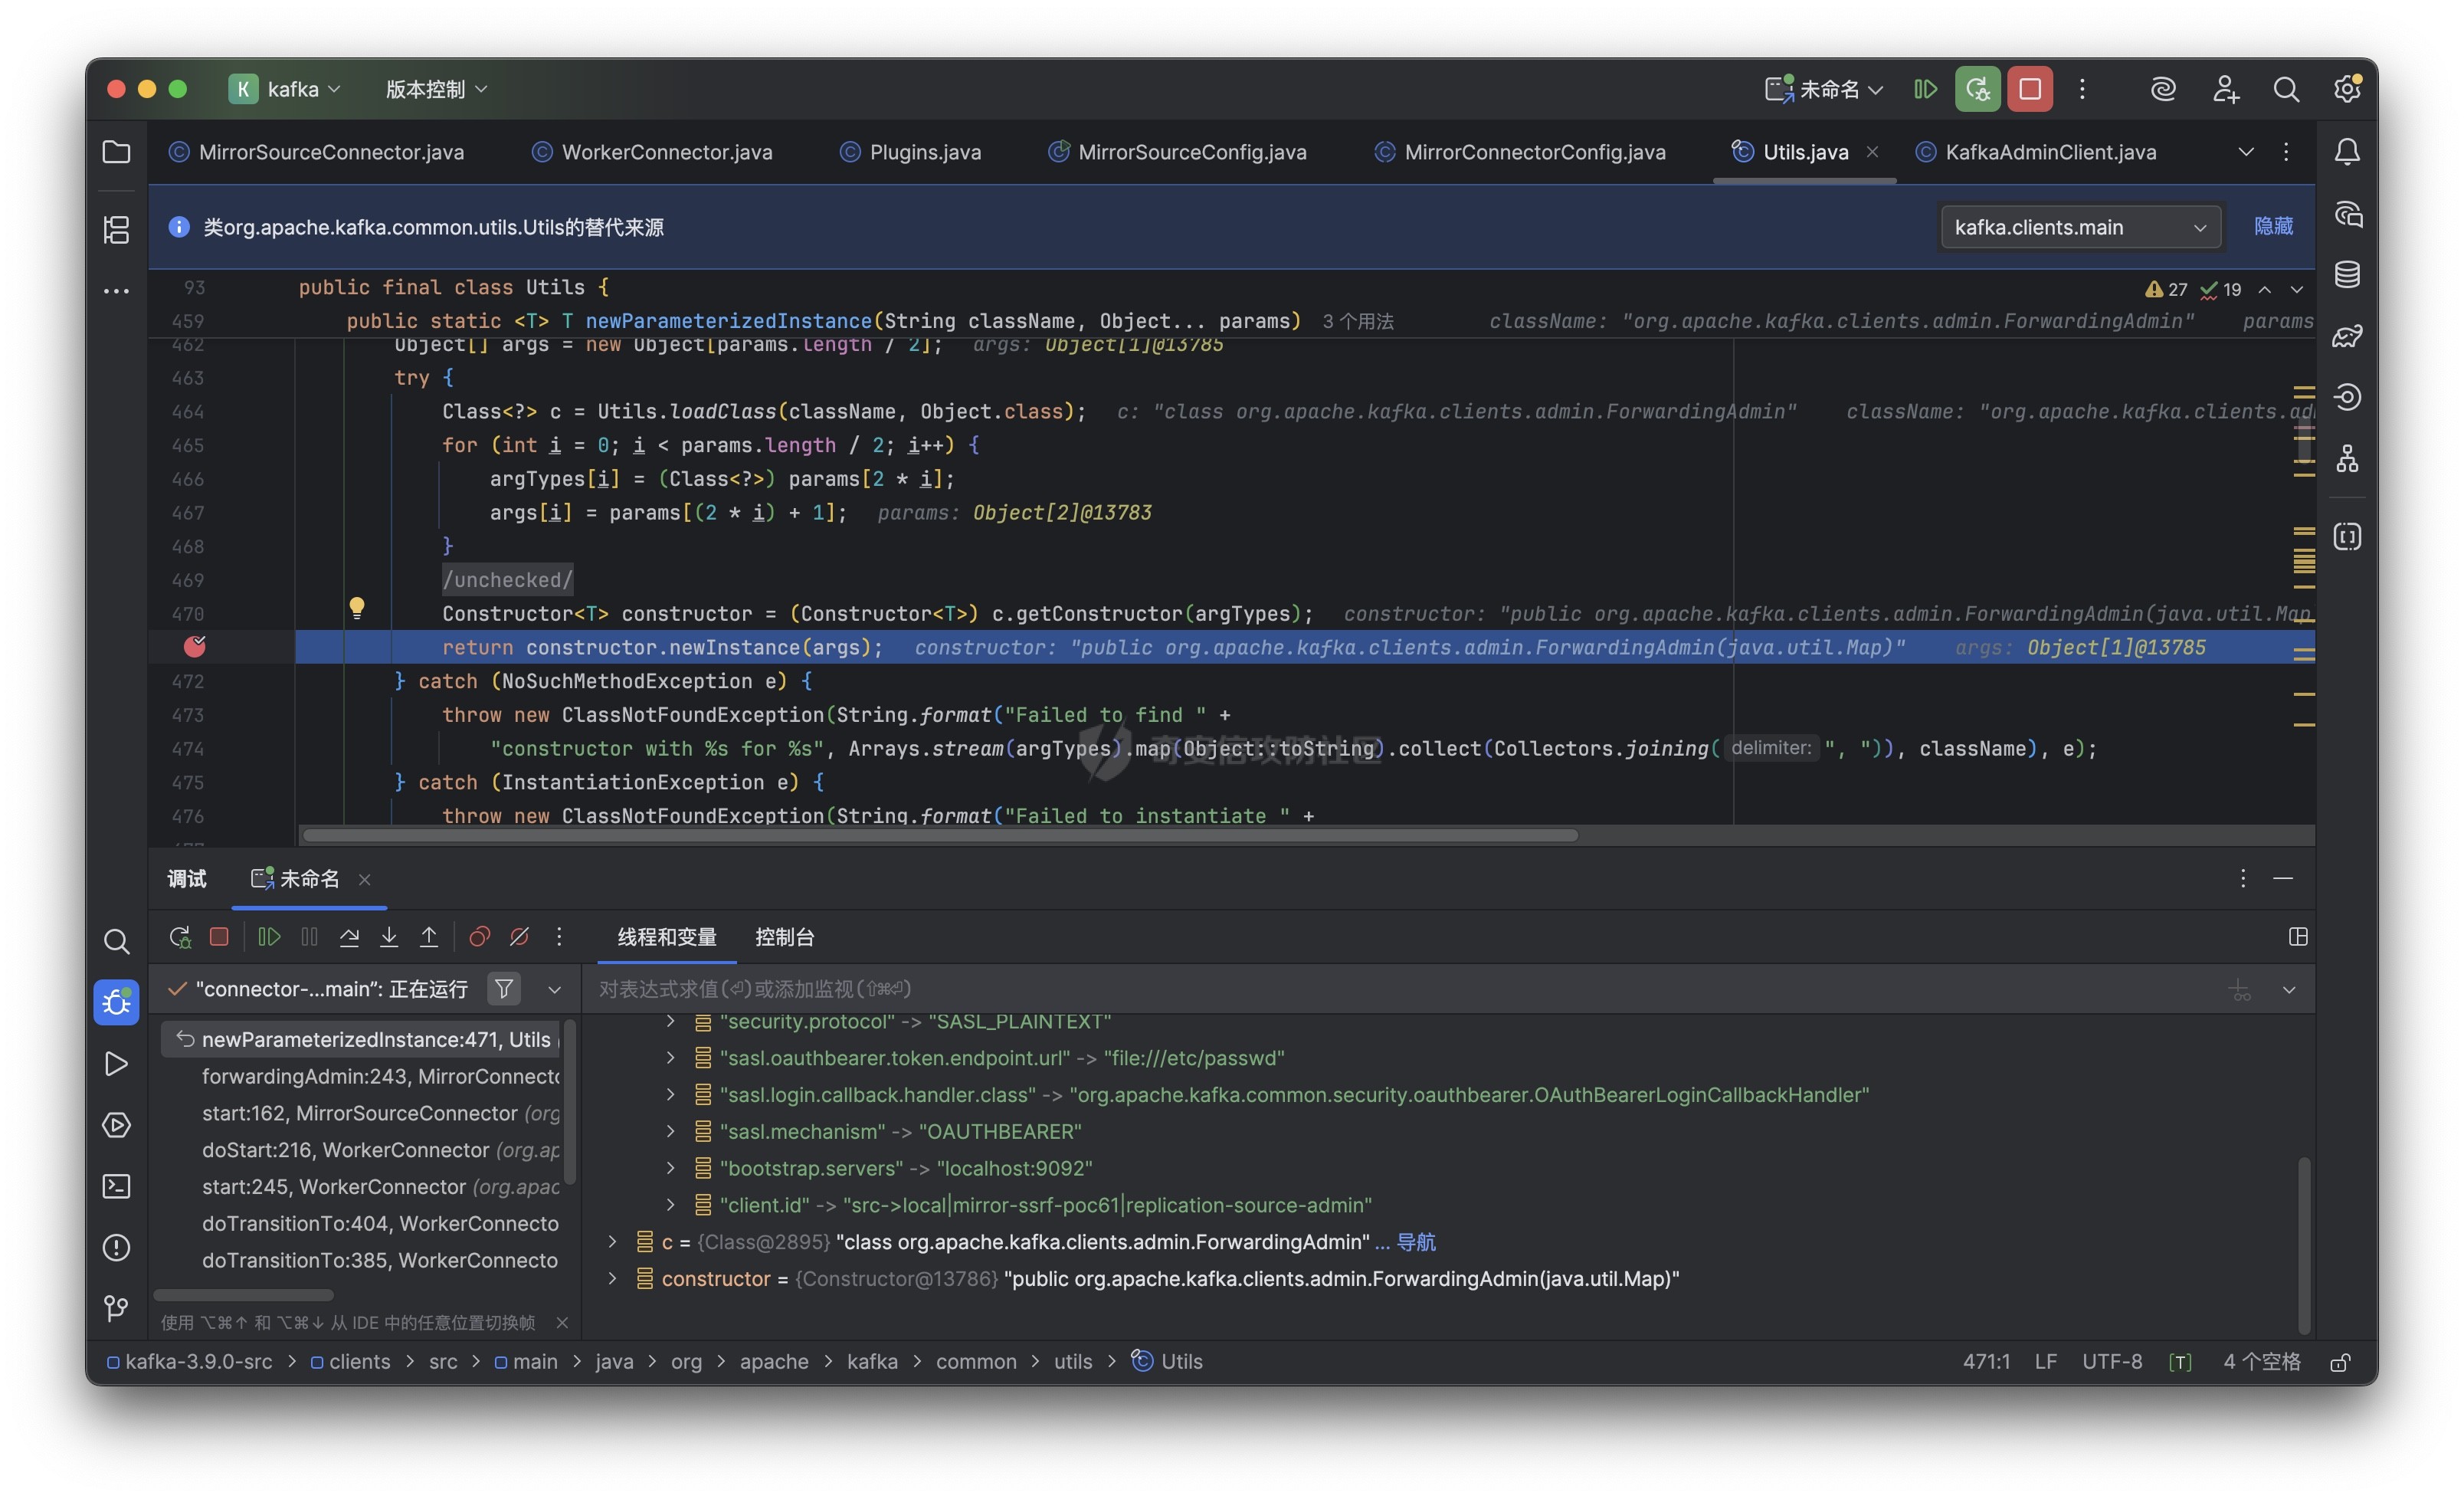
Task: Open the Find tool window in left sidebar
Action: click(116, 941)
